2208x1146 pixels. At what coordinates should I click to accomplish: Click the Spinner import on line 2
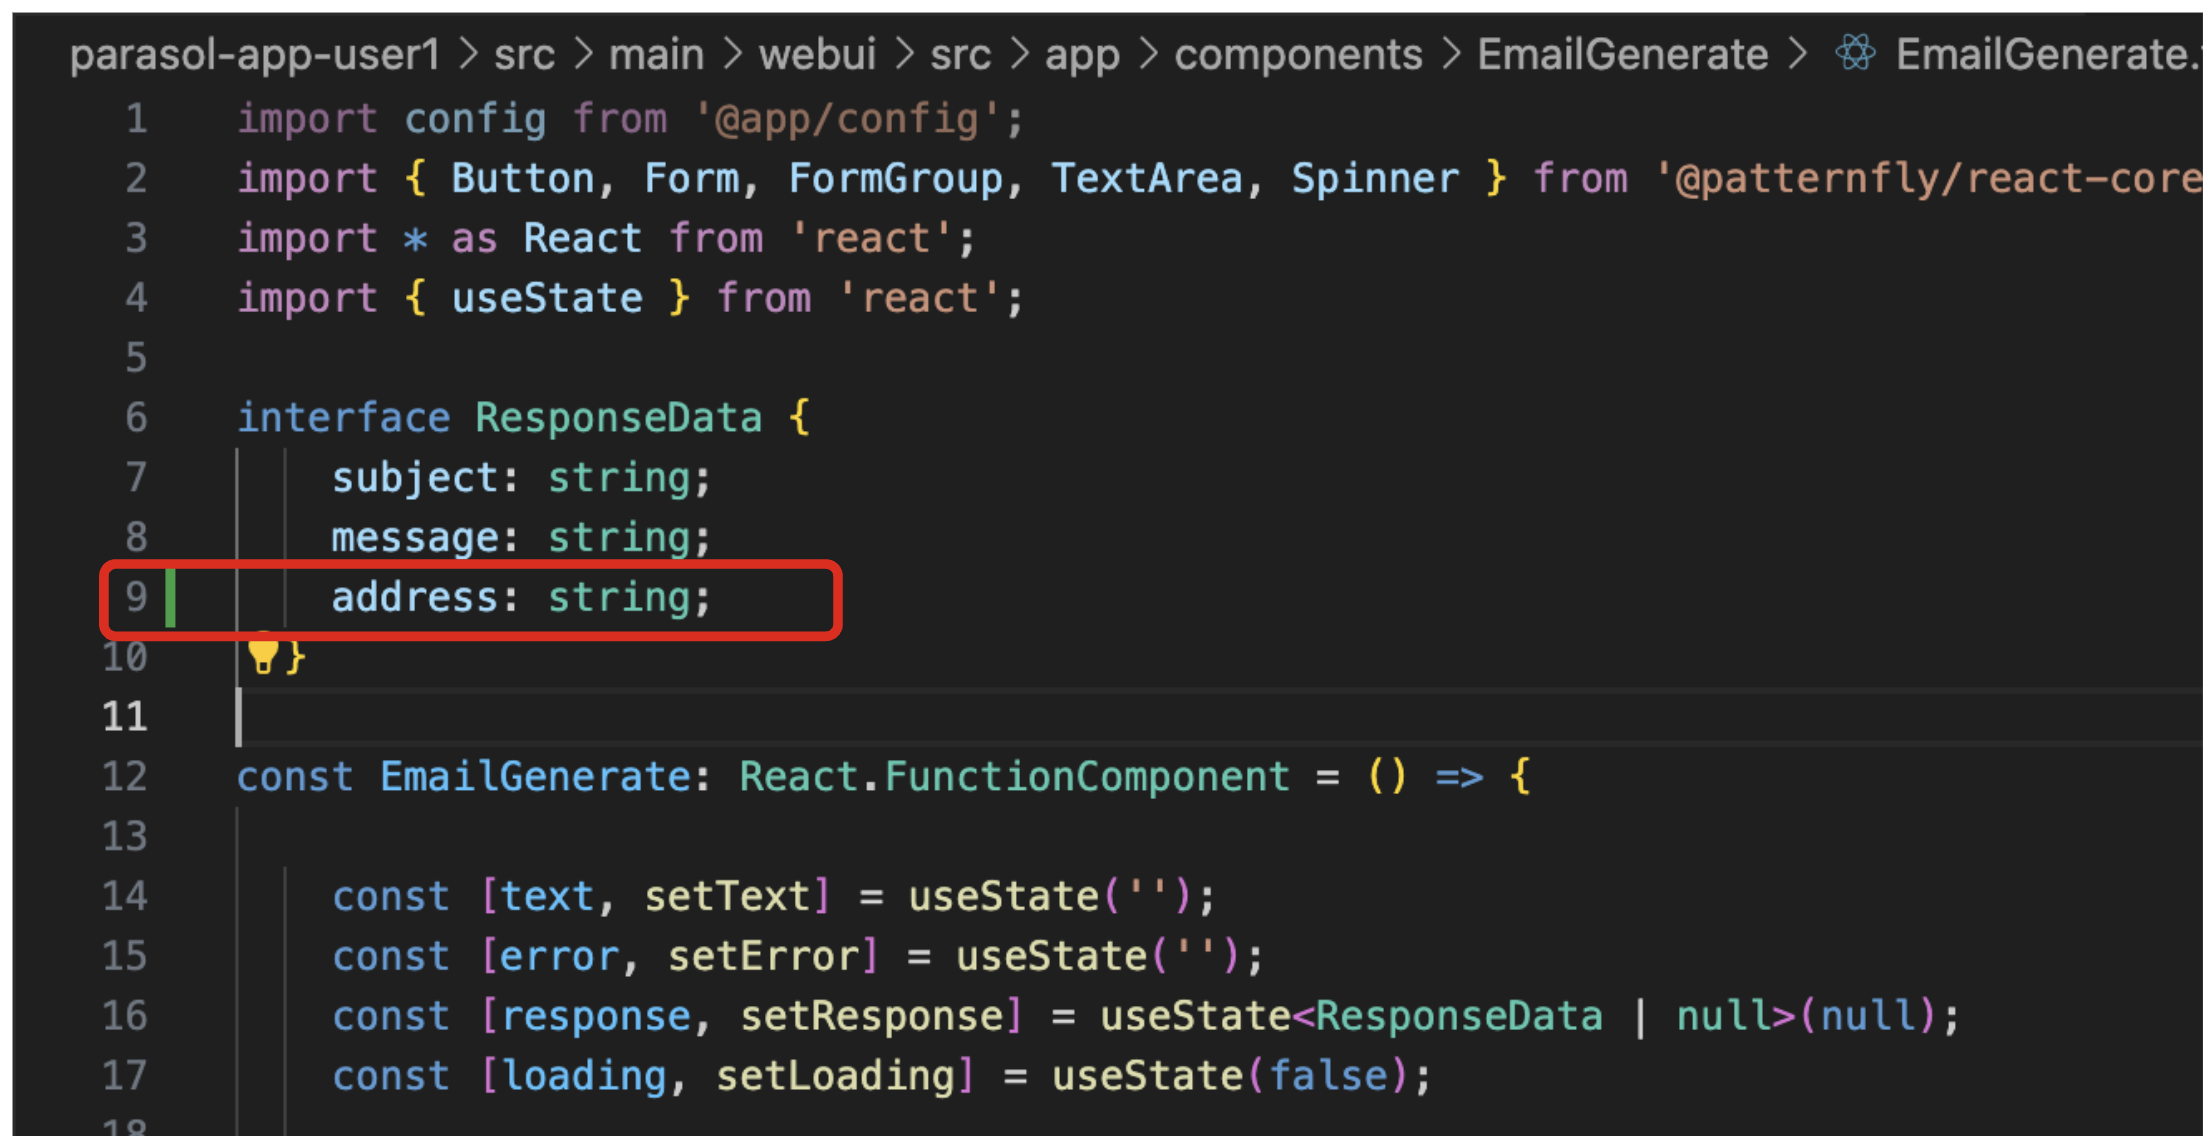click(x=1375, y=179)
